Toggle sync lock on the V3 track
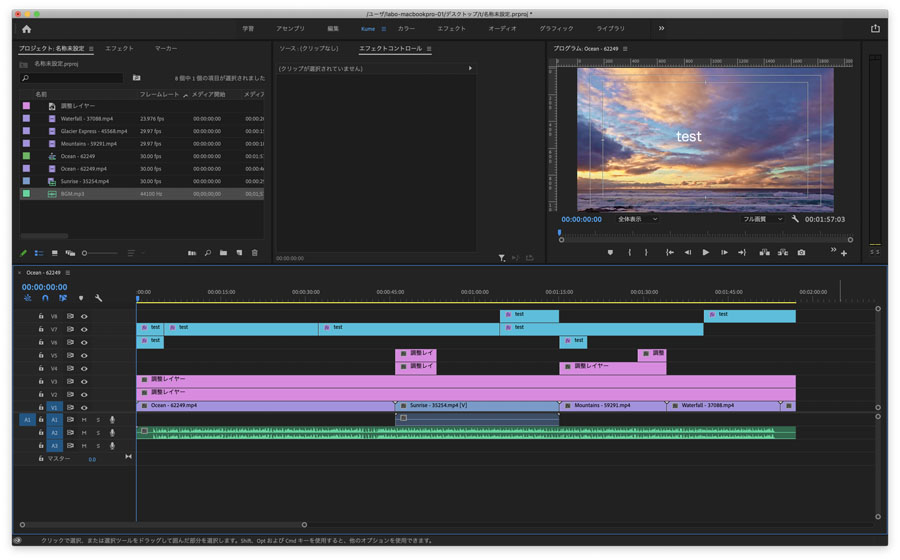The image size is (900, 560). click(70, 382)
